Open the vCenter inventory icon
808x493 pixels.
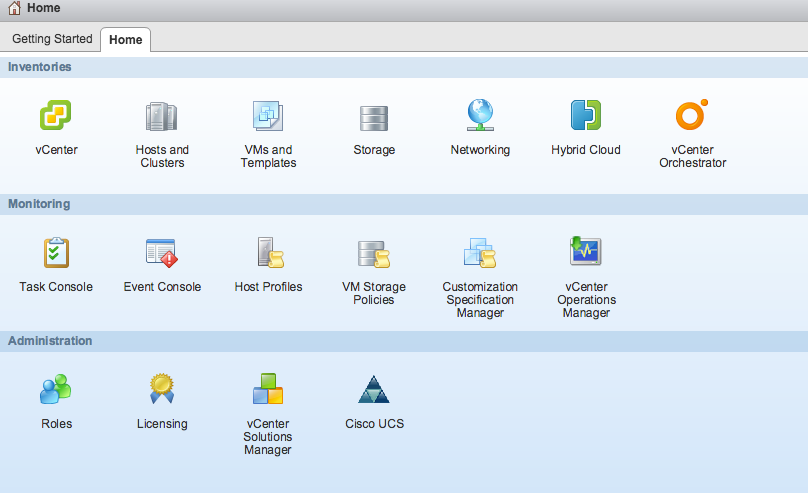click(56, 115)
